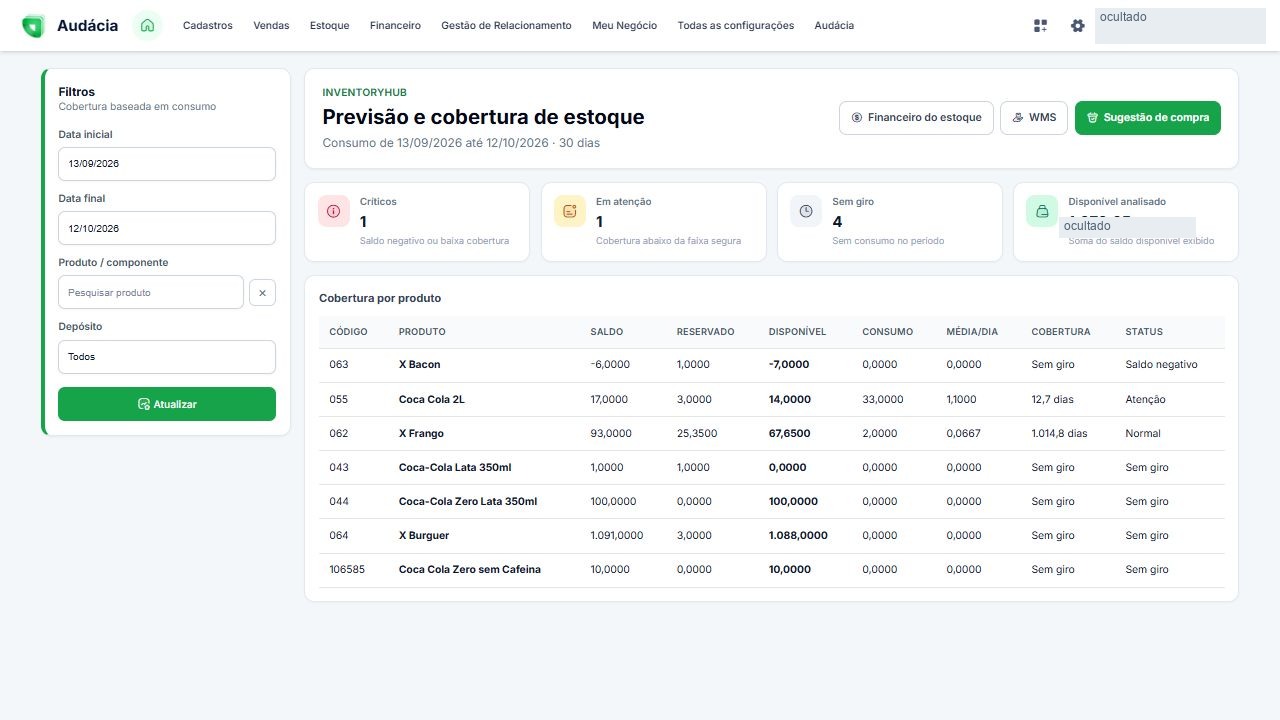
Task: Click the Sem giro clock icon
Action: tap(806, 211)
